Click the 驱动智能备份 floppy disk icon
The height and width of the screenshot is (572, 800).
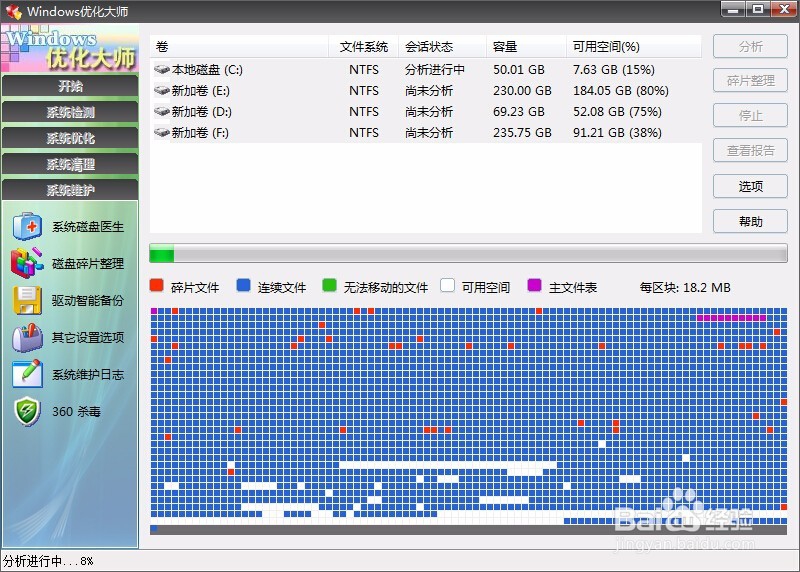click(x=27, y=300)
